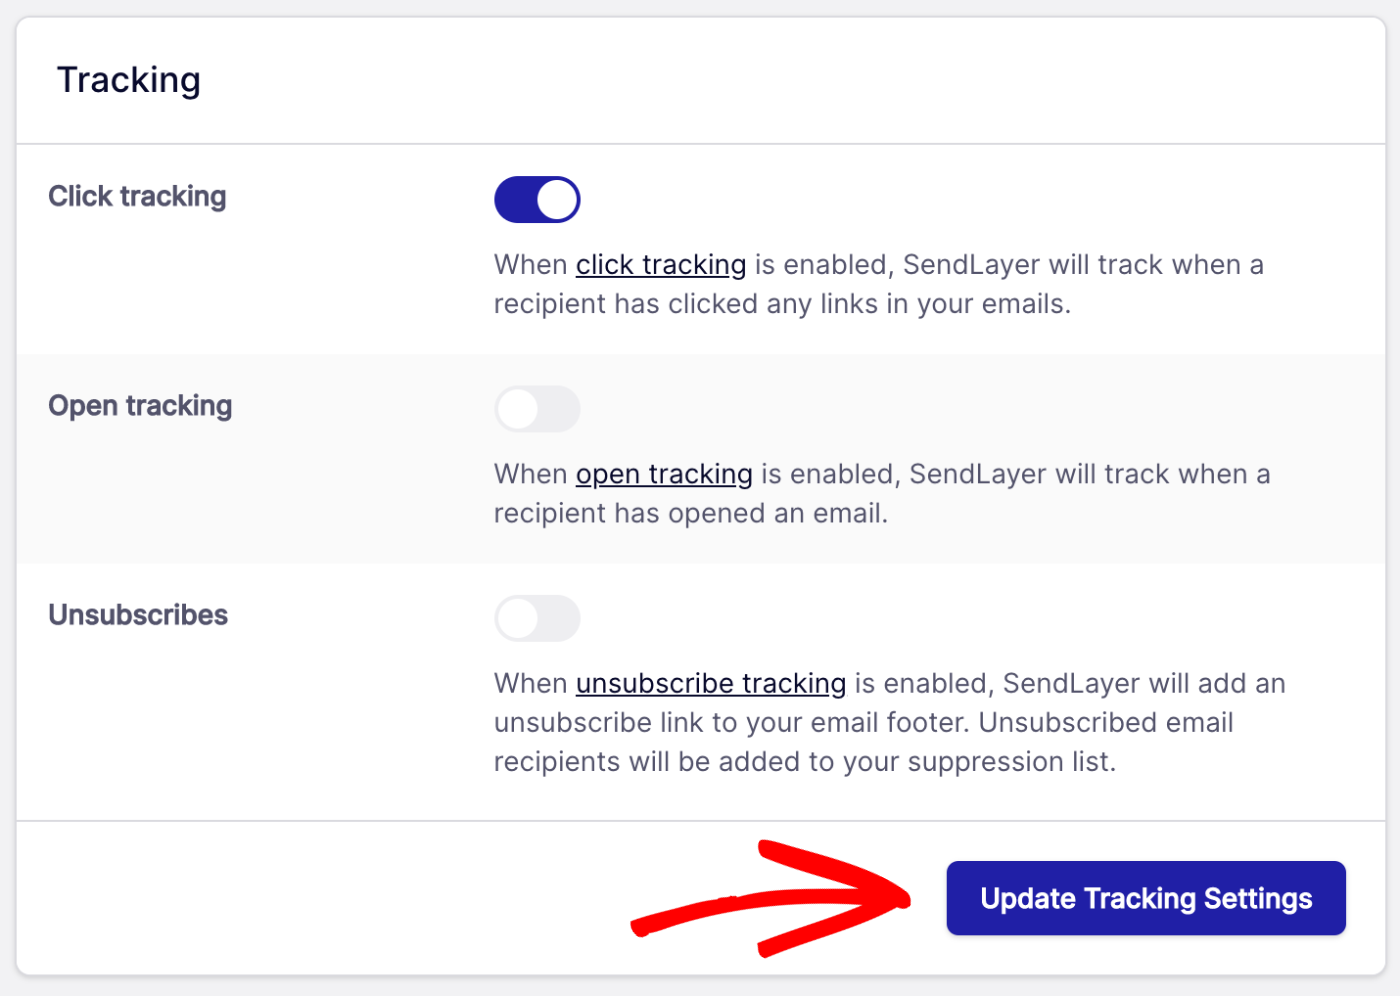The height and width of the screenshot is (996, 1400).
Task: Open the click tracking documentation link
Action: click(660, 264)
